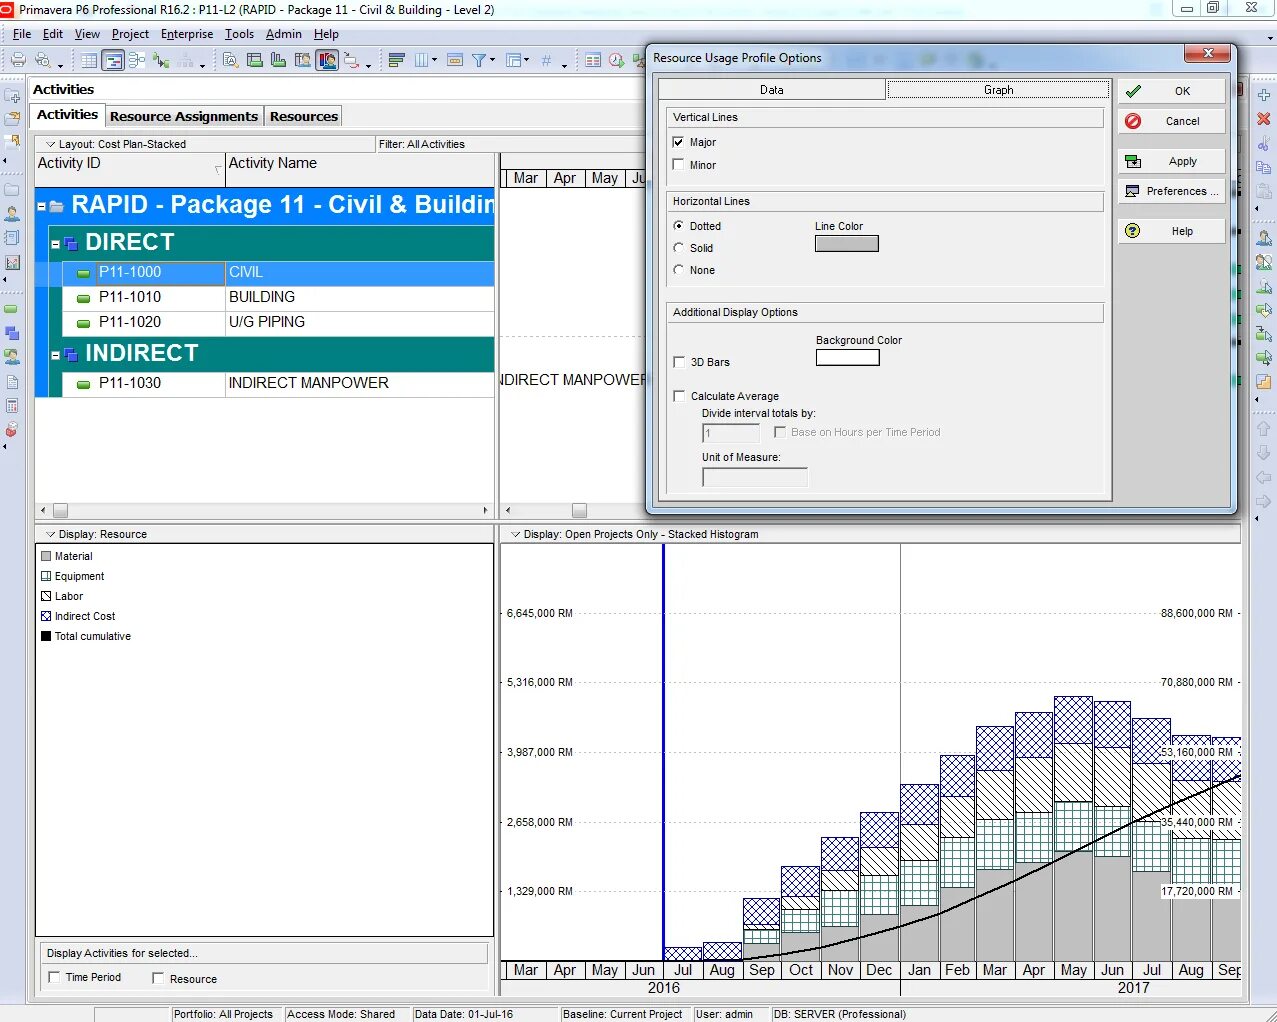The image size is (1277, 1022).
Task: Open the File menu
Action: (x=22, y=34)
